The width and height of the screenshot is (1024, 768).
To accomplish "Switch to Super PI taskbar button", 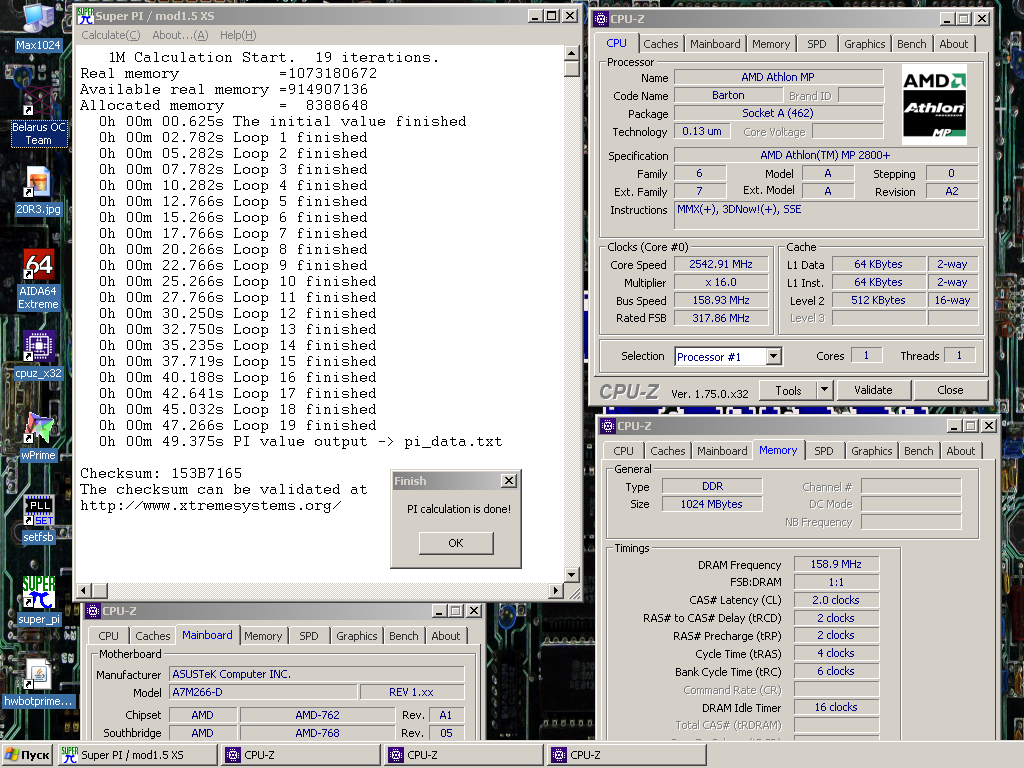I will click(x=137, y=755).
